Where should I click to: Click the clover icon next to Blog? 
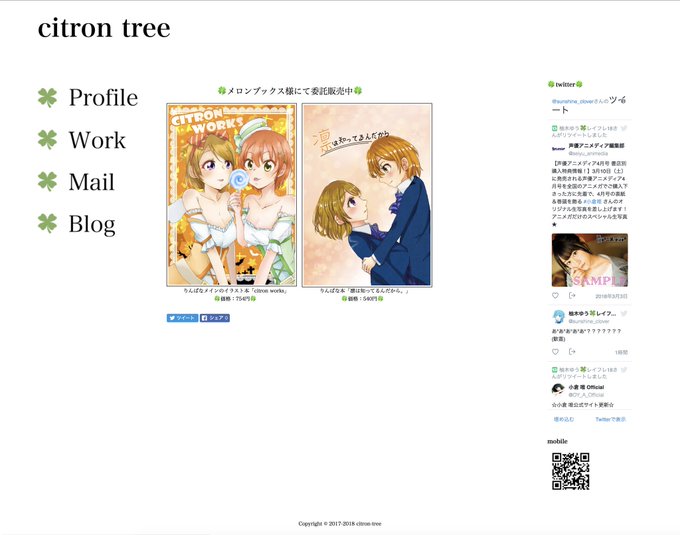(x=47, y=223)
